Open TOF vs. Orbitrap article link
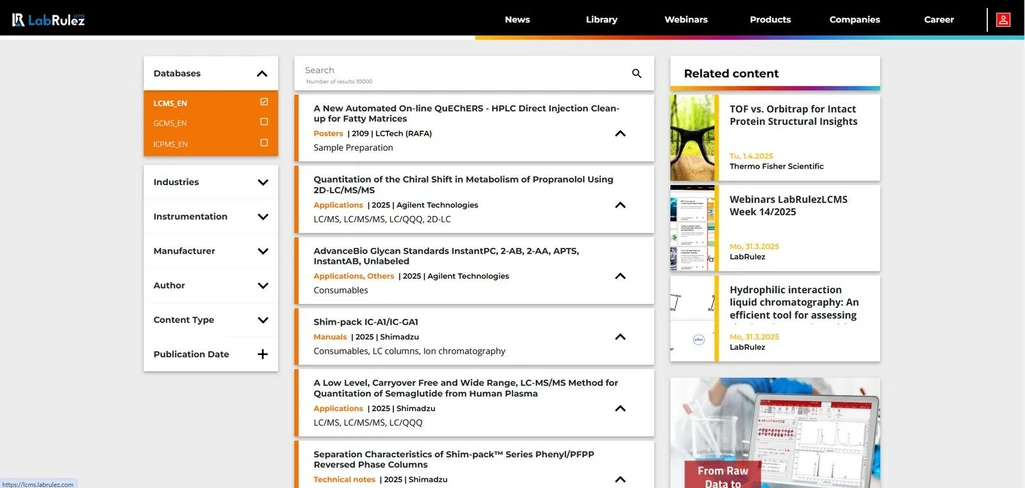1025x488 pixels. coord(793,115)
